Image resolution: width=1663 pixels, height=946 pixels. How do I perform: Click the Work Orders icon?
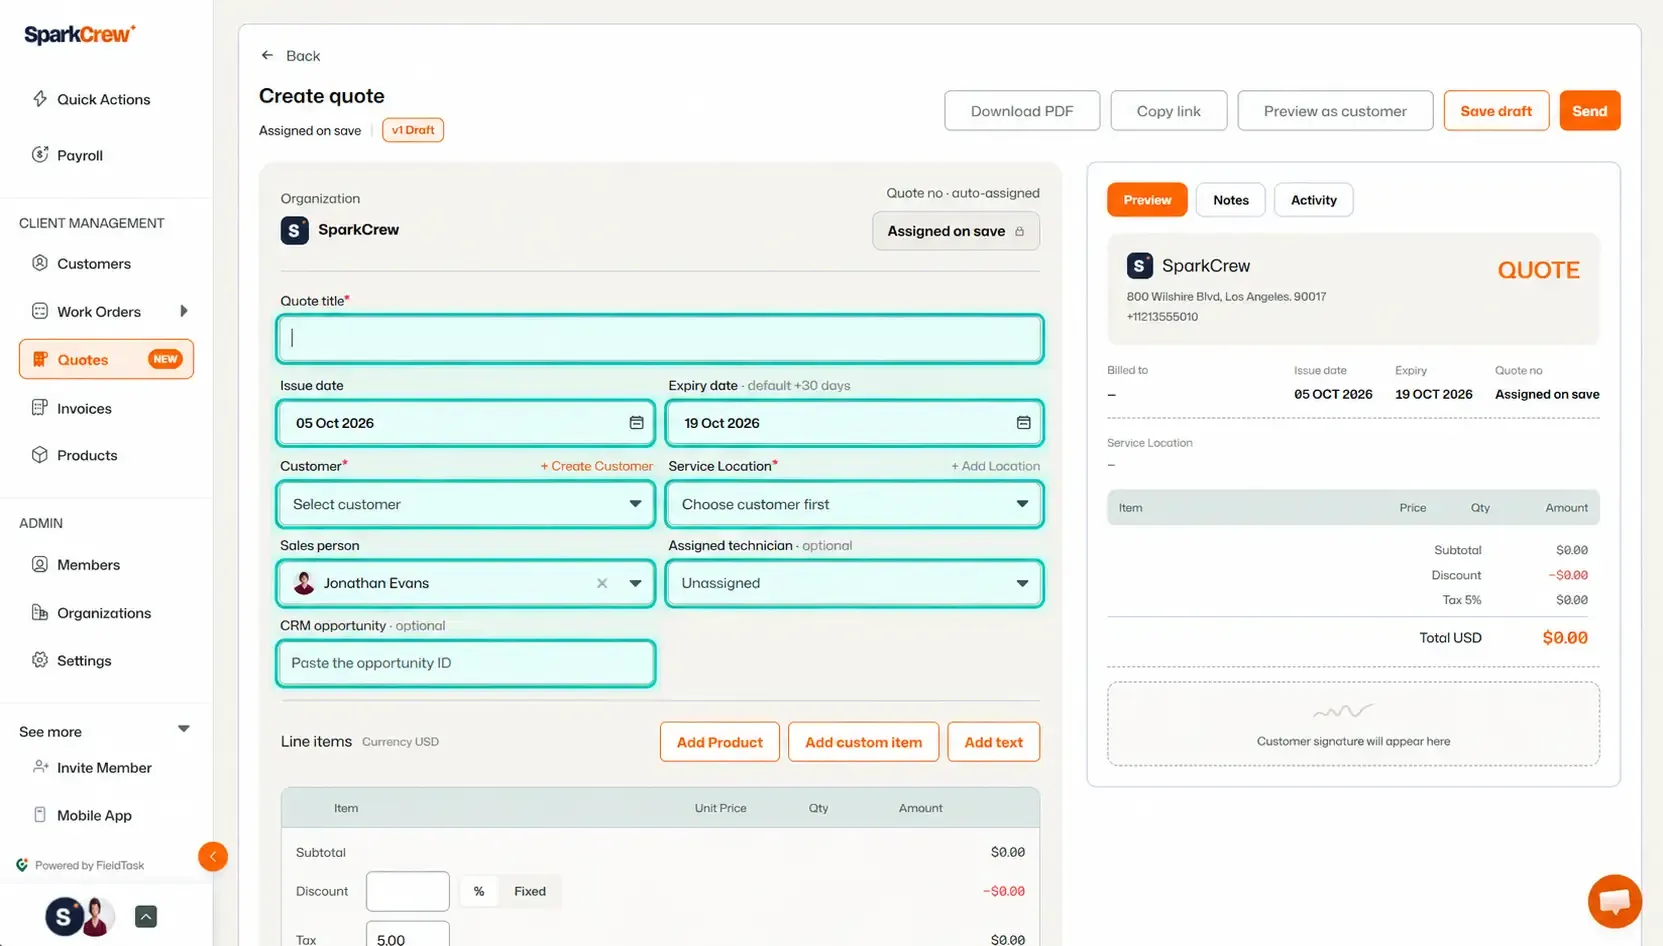(x=40, y=311)
